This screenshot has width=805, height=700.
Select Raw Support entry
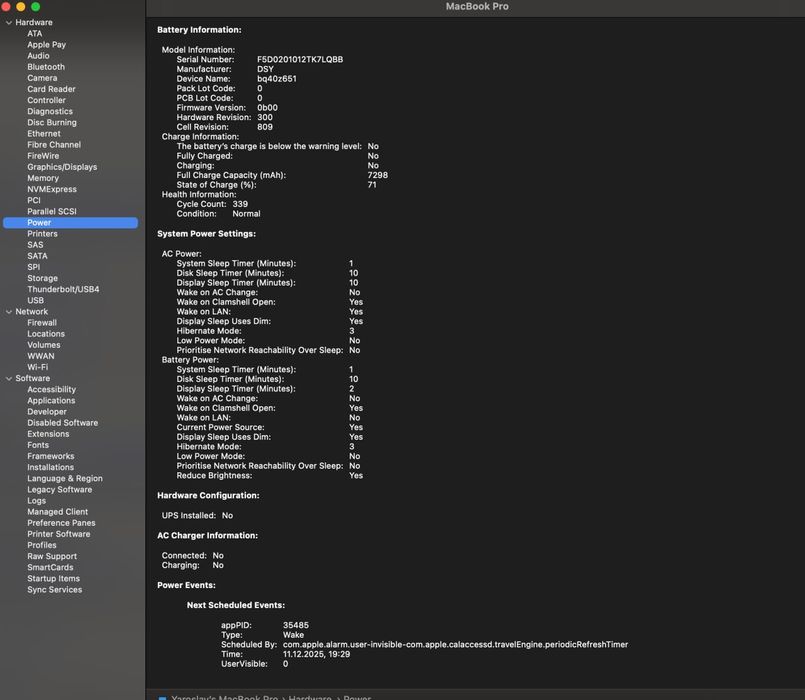point(52,557)
